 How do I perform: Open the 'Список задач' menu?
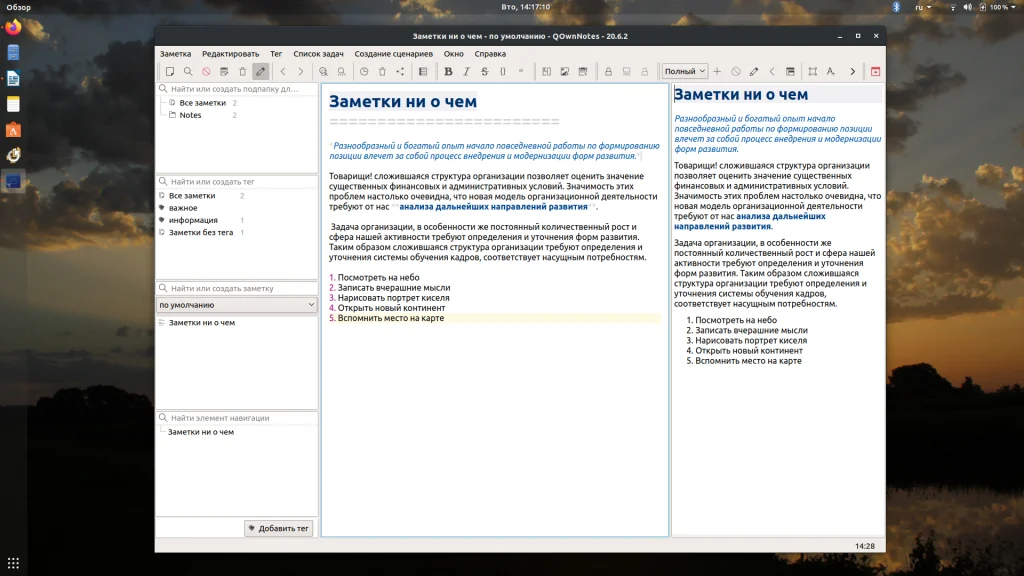[318, 53]
